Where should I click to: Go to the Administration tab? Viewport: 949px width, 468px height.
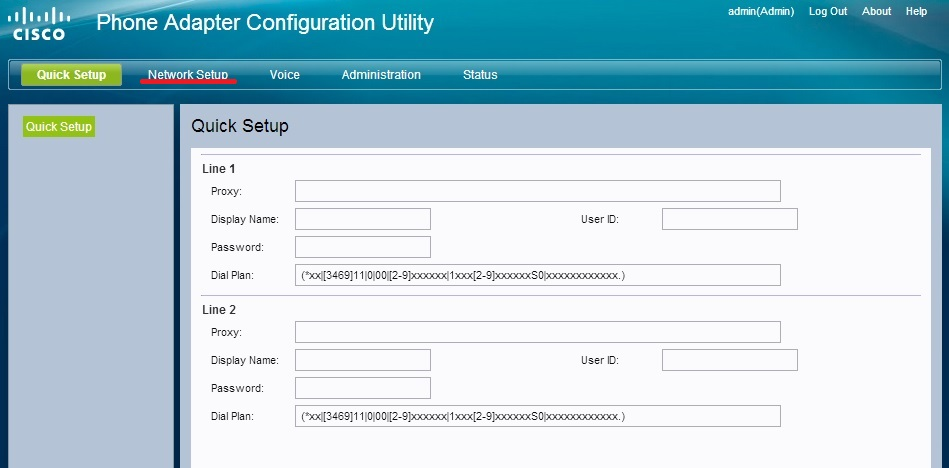click(381, 75)
